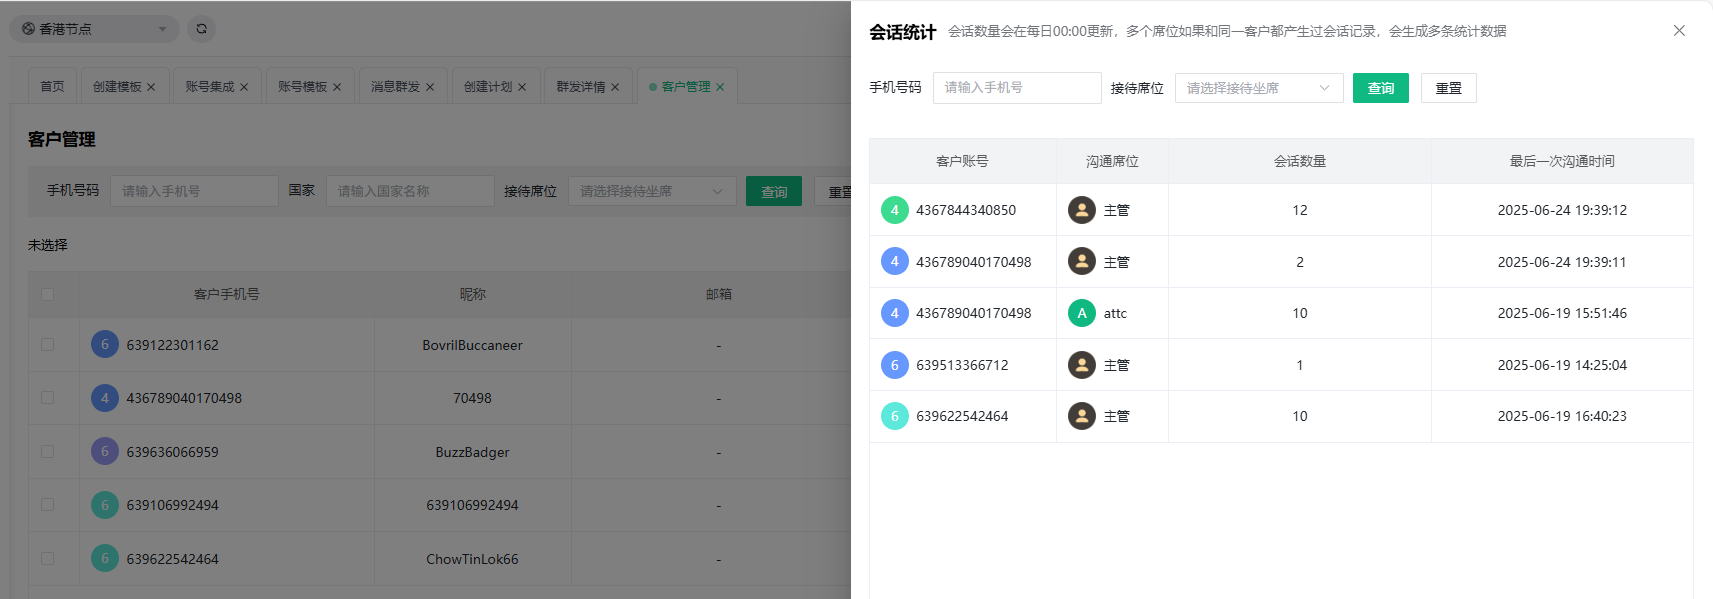1713x599 pixels.
Task: Switch to the 创建模板 tab
Action: [x=117, y=87]
